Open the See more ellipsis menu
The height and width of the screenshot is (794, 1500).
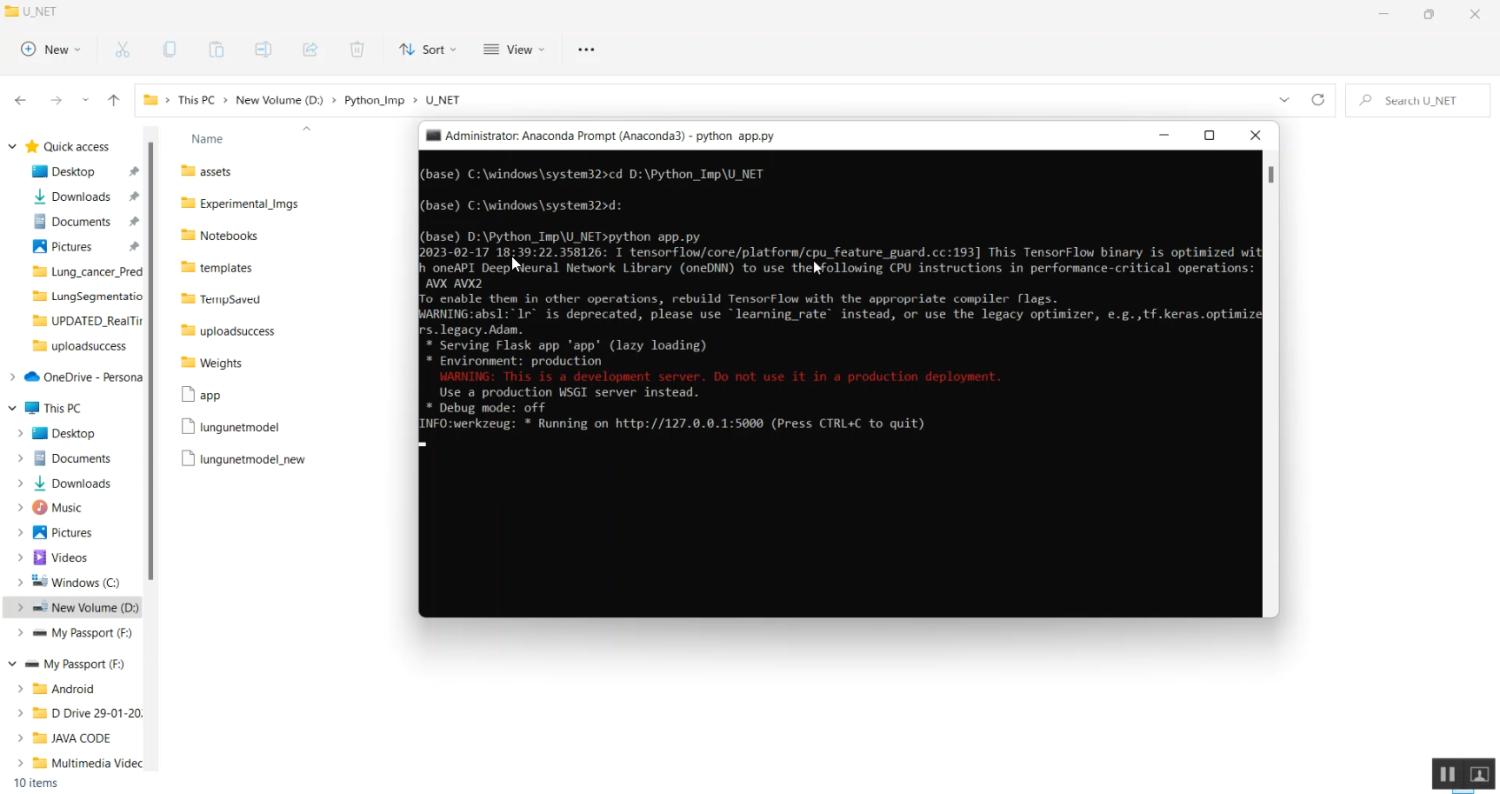[586, 49]
